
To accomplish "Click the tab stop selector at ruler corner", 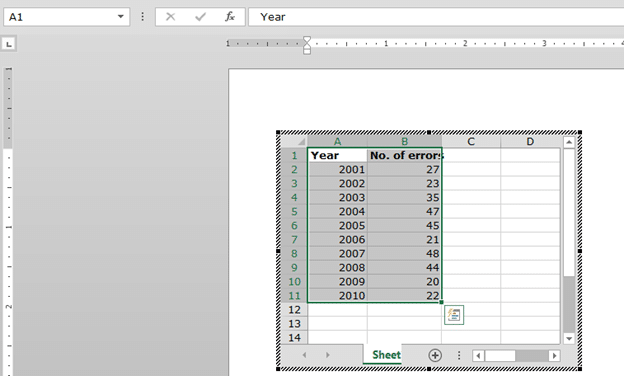I will click(9, 44).
